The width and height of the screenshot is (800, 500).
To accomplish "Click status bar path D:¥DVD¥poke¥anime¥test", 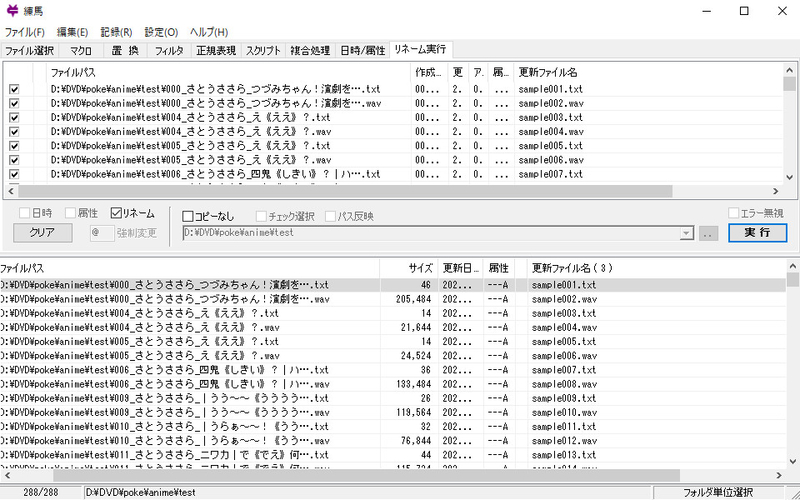I will [x=140, y=493].
